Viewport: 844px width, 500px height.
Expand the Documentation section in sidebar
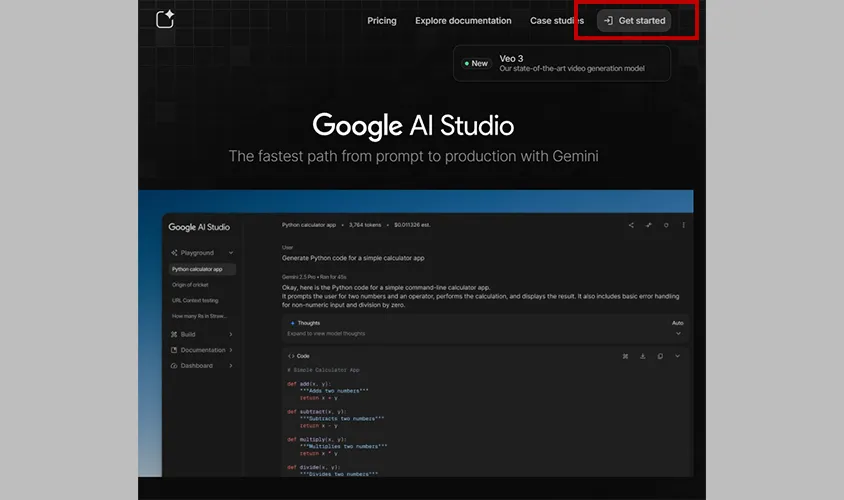pyautogui.click(x=231, y=350)
